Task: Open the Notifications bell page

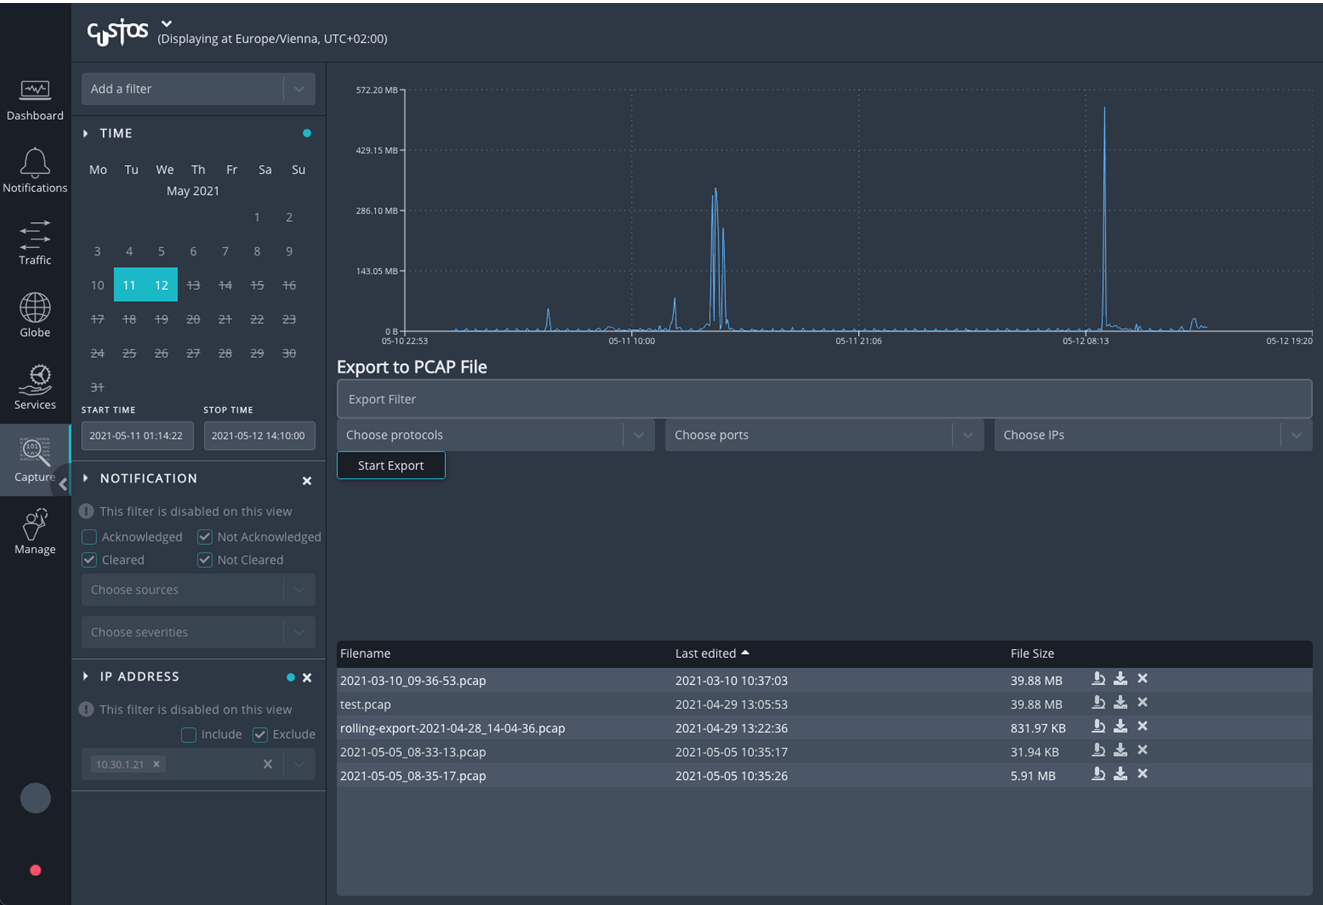Action: [35, 170]
